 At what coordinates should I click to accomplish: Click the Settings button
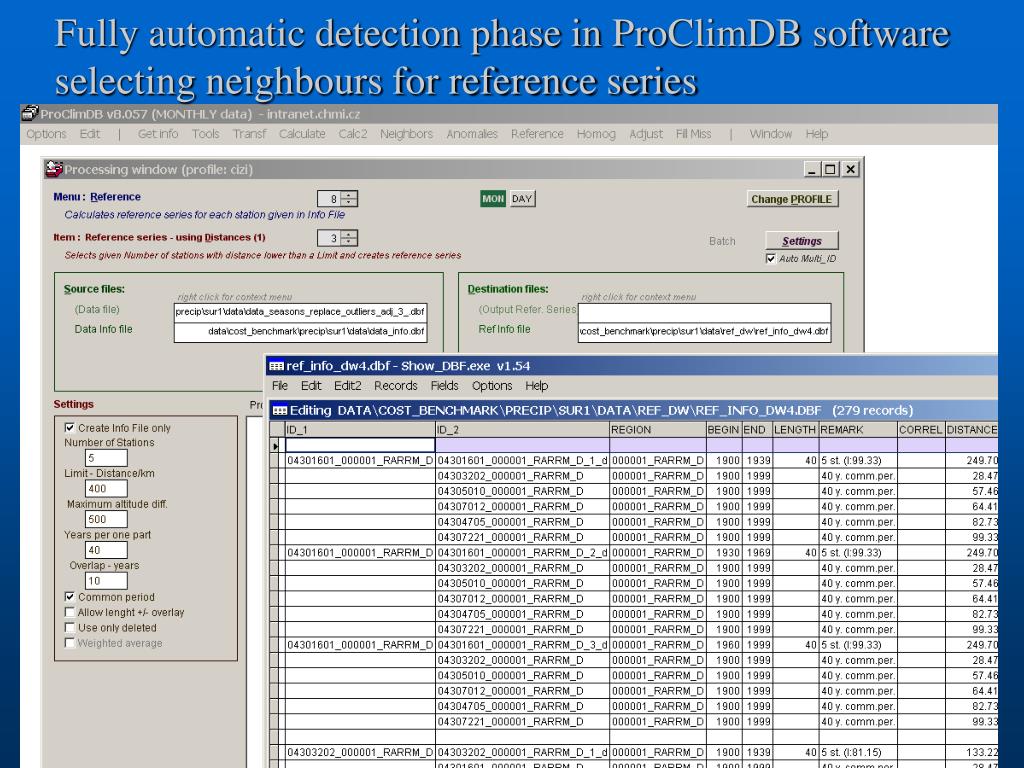tap(801, 241)
